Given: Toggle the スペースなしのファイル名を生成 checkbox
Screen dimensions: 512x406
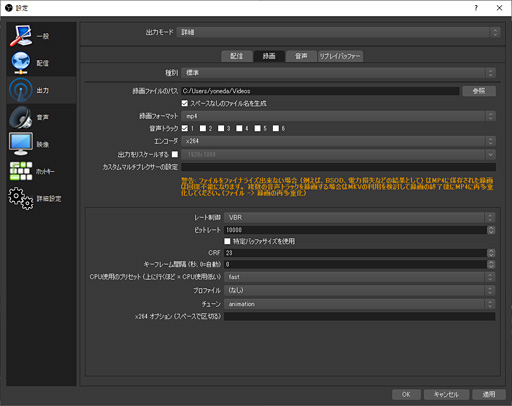Looking at the screenshot, I should [185, 103].
